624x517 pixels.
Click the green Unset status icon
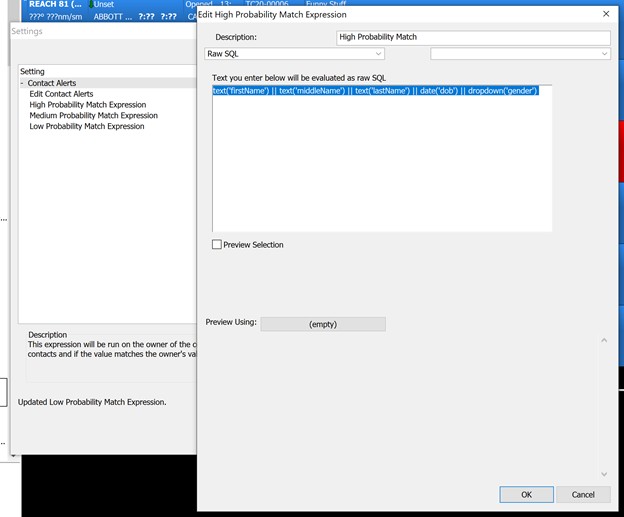click(91, 4)
